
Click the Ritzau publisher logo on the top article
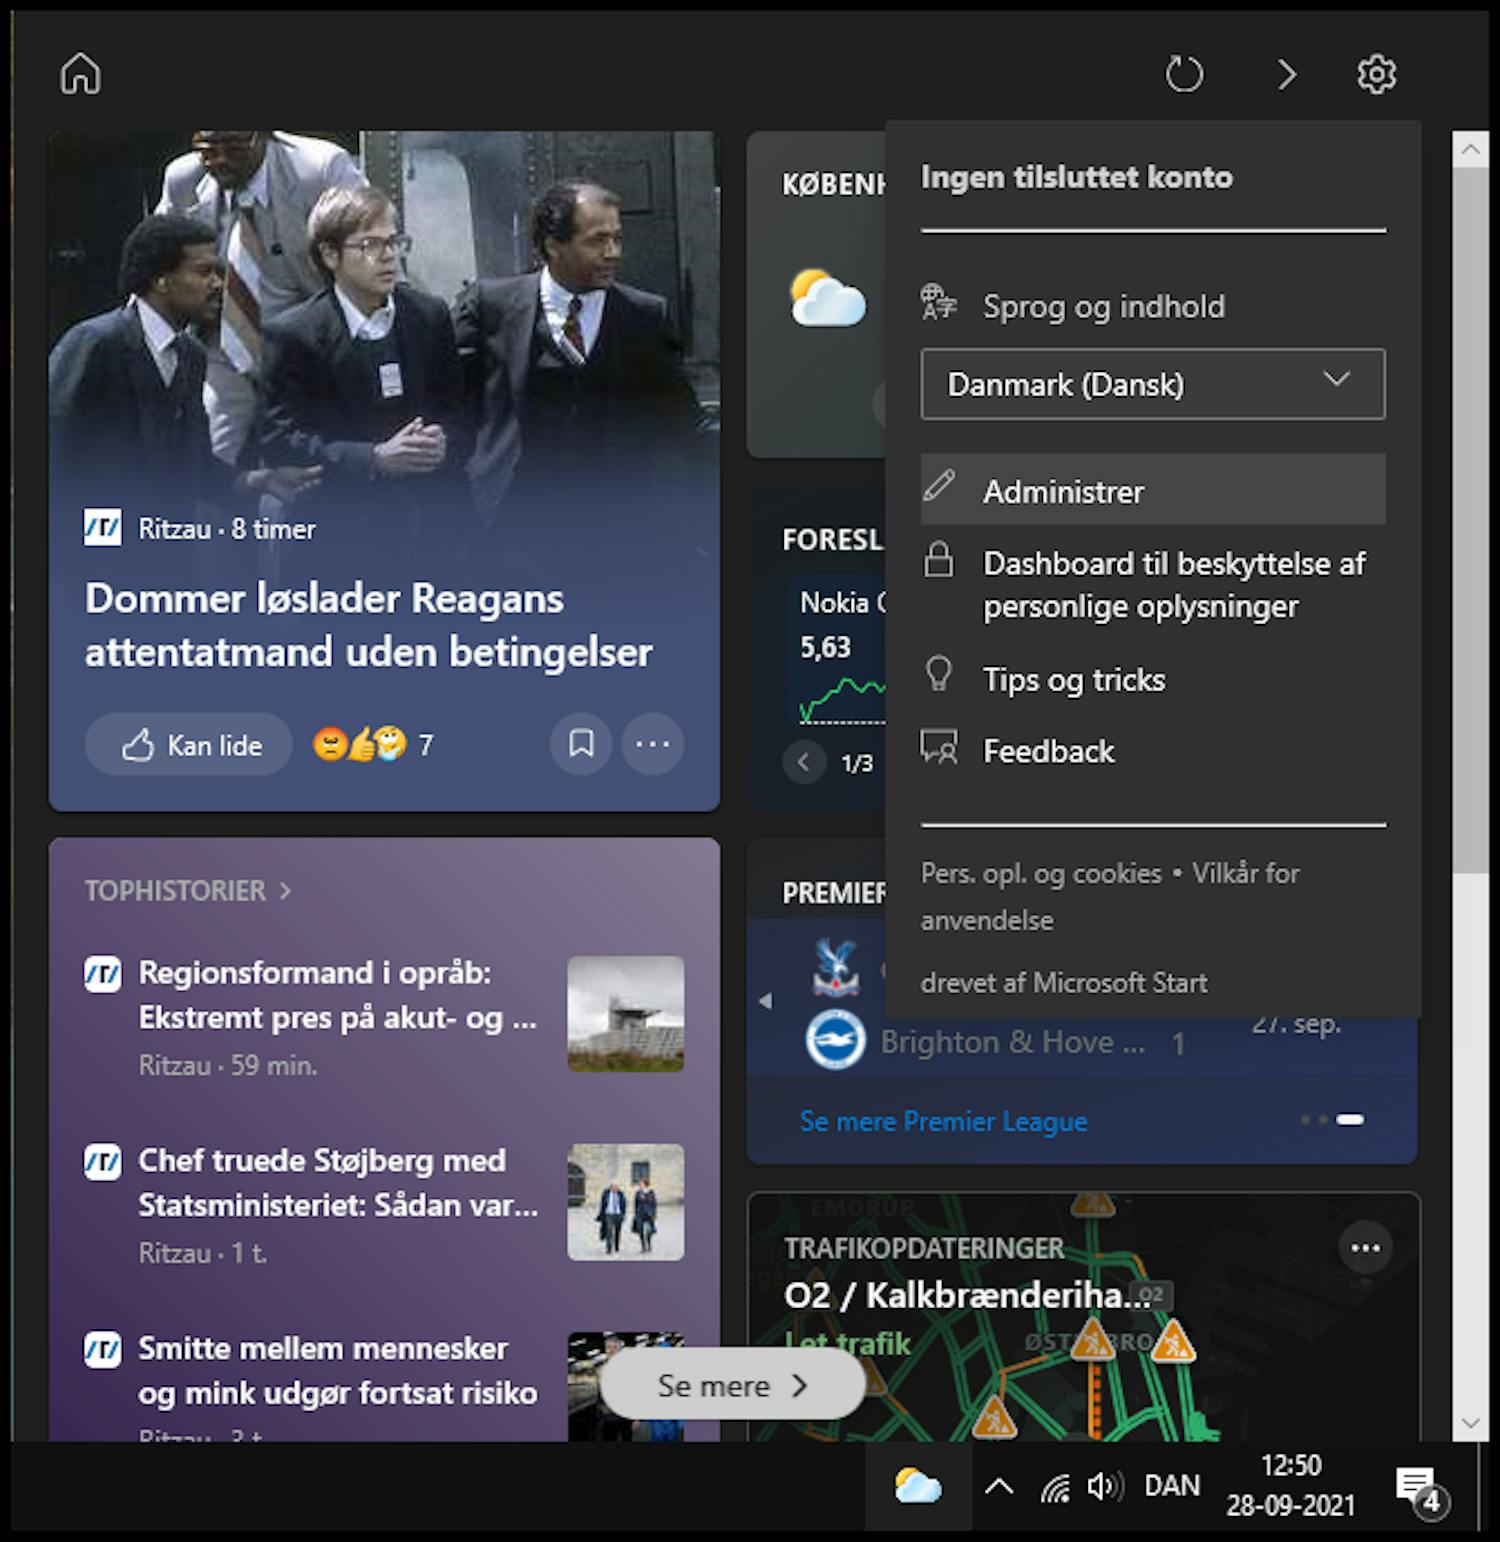pos(101,528)
